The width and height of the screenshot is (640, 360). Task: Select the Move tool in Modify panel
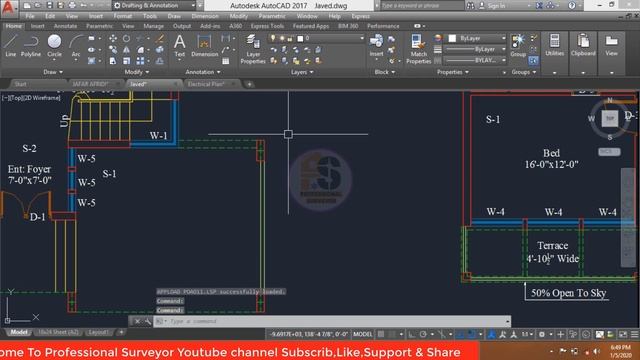click(x=113, y=38)
